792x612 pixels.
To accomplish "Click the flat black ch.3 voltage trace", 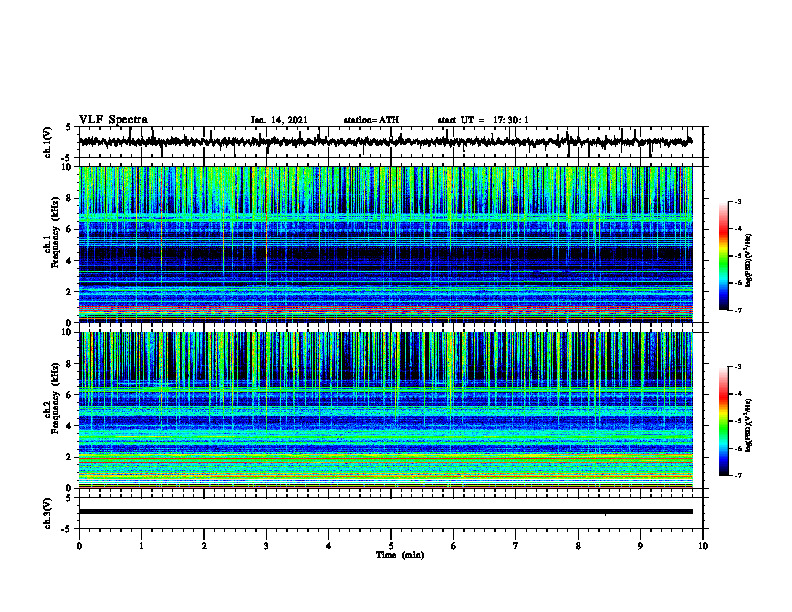I will pyautogui.click(x=385, y=512).
